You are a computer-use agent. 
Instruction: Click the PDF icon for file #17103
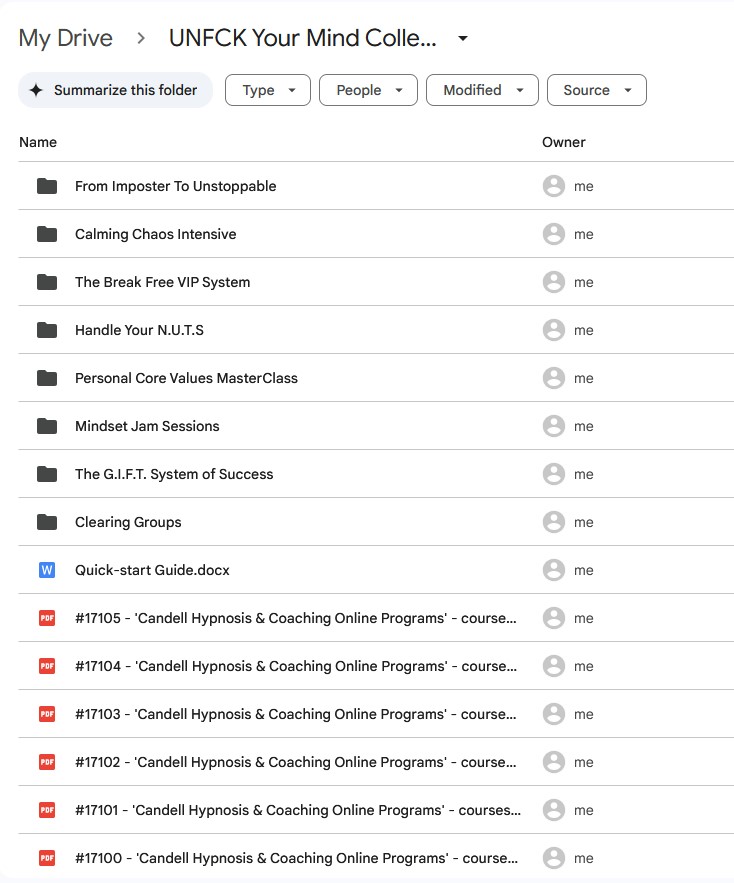47,714
